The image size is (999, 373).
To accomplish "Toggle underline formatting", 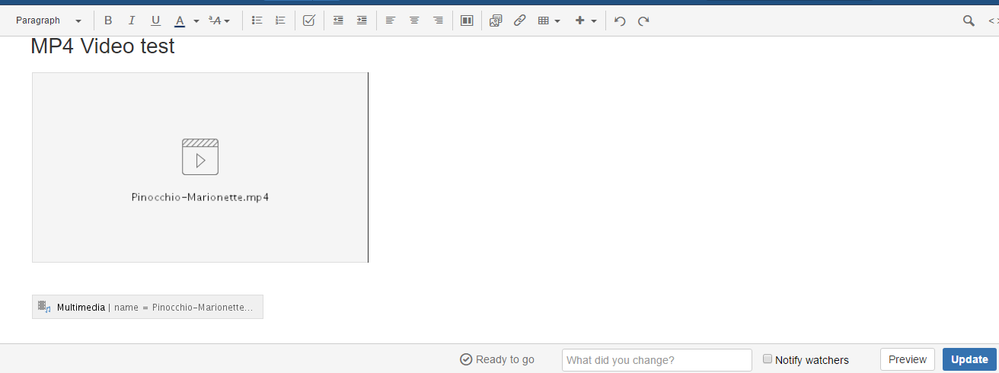I will (155, 20).
